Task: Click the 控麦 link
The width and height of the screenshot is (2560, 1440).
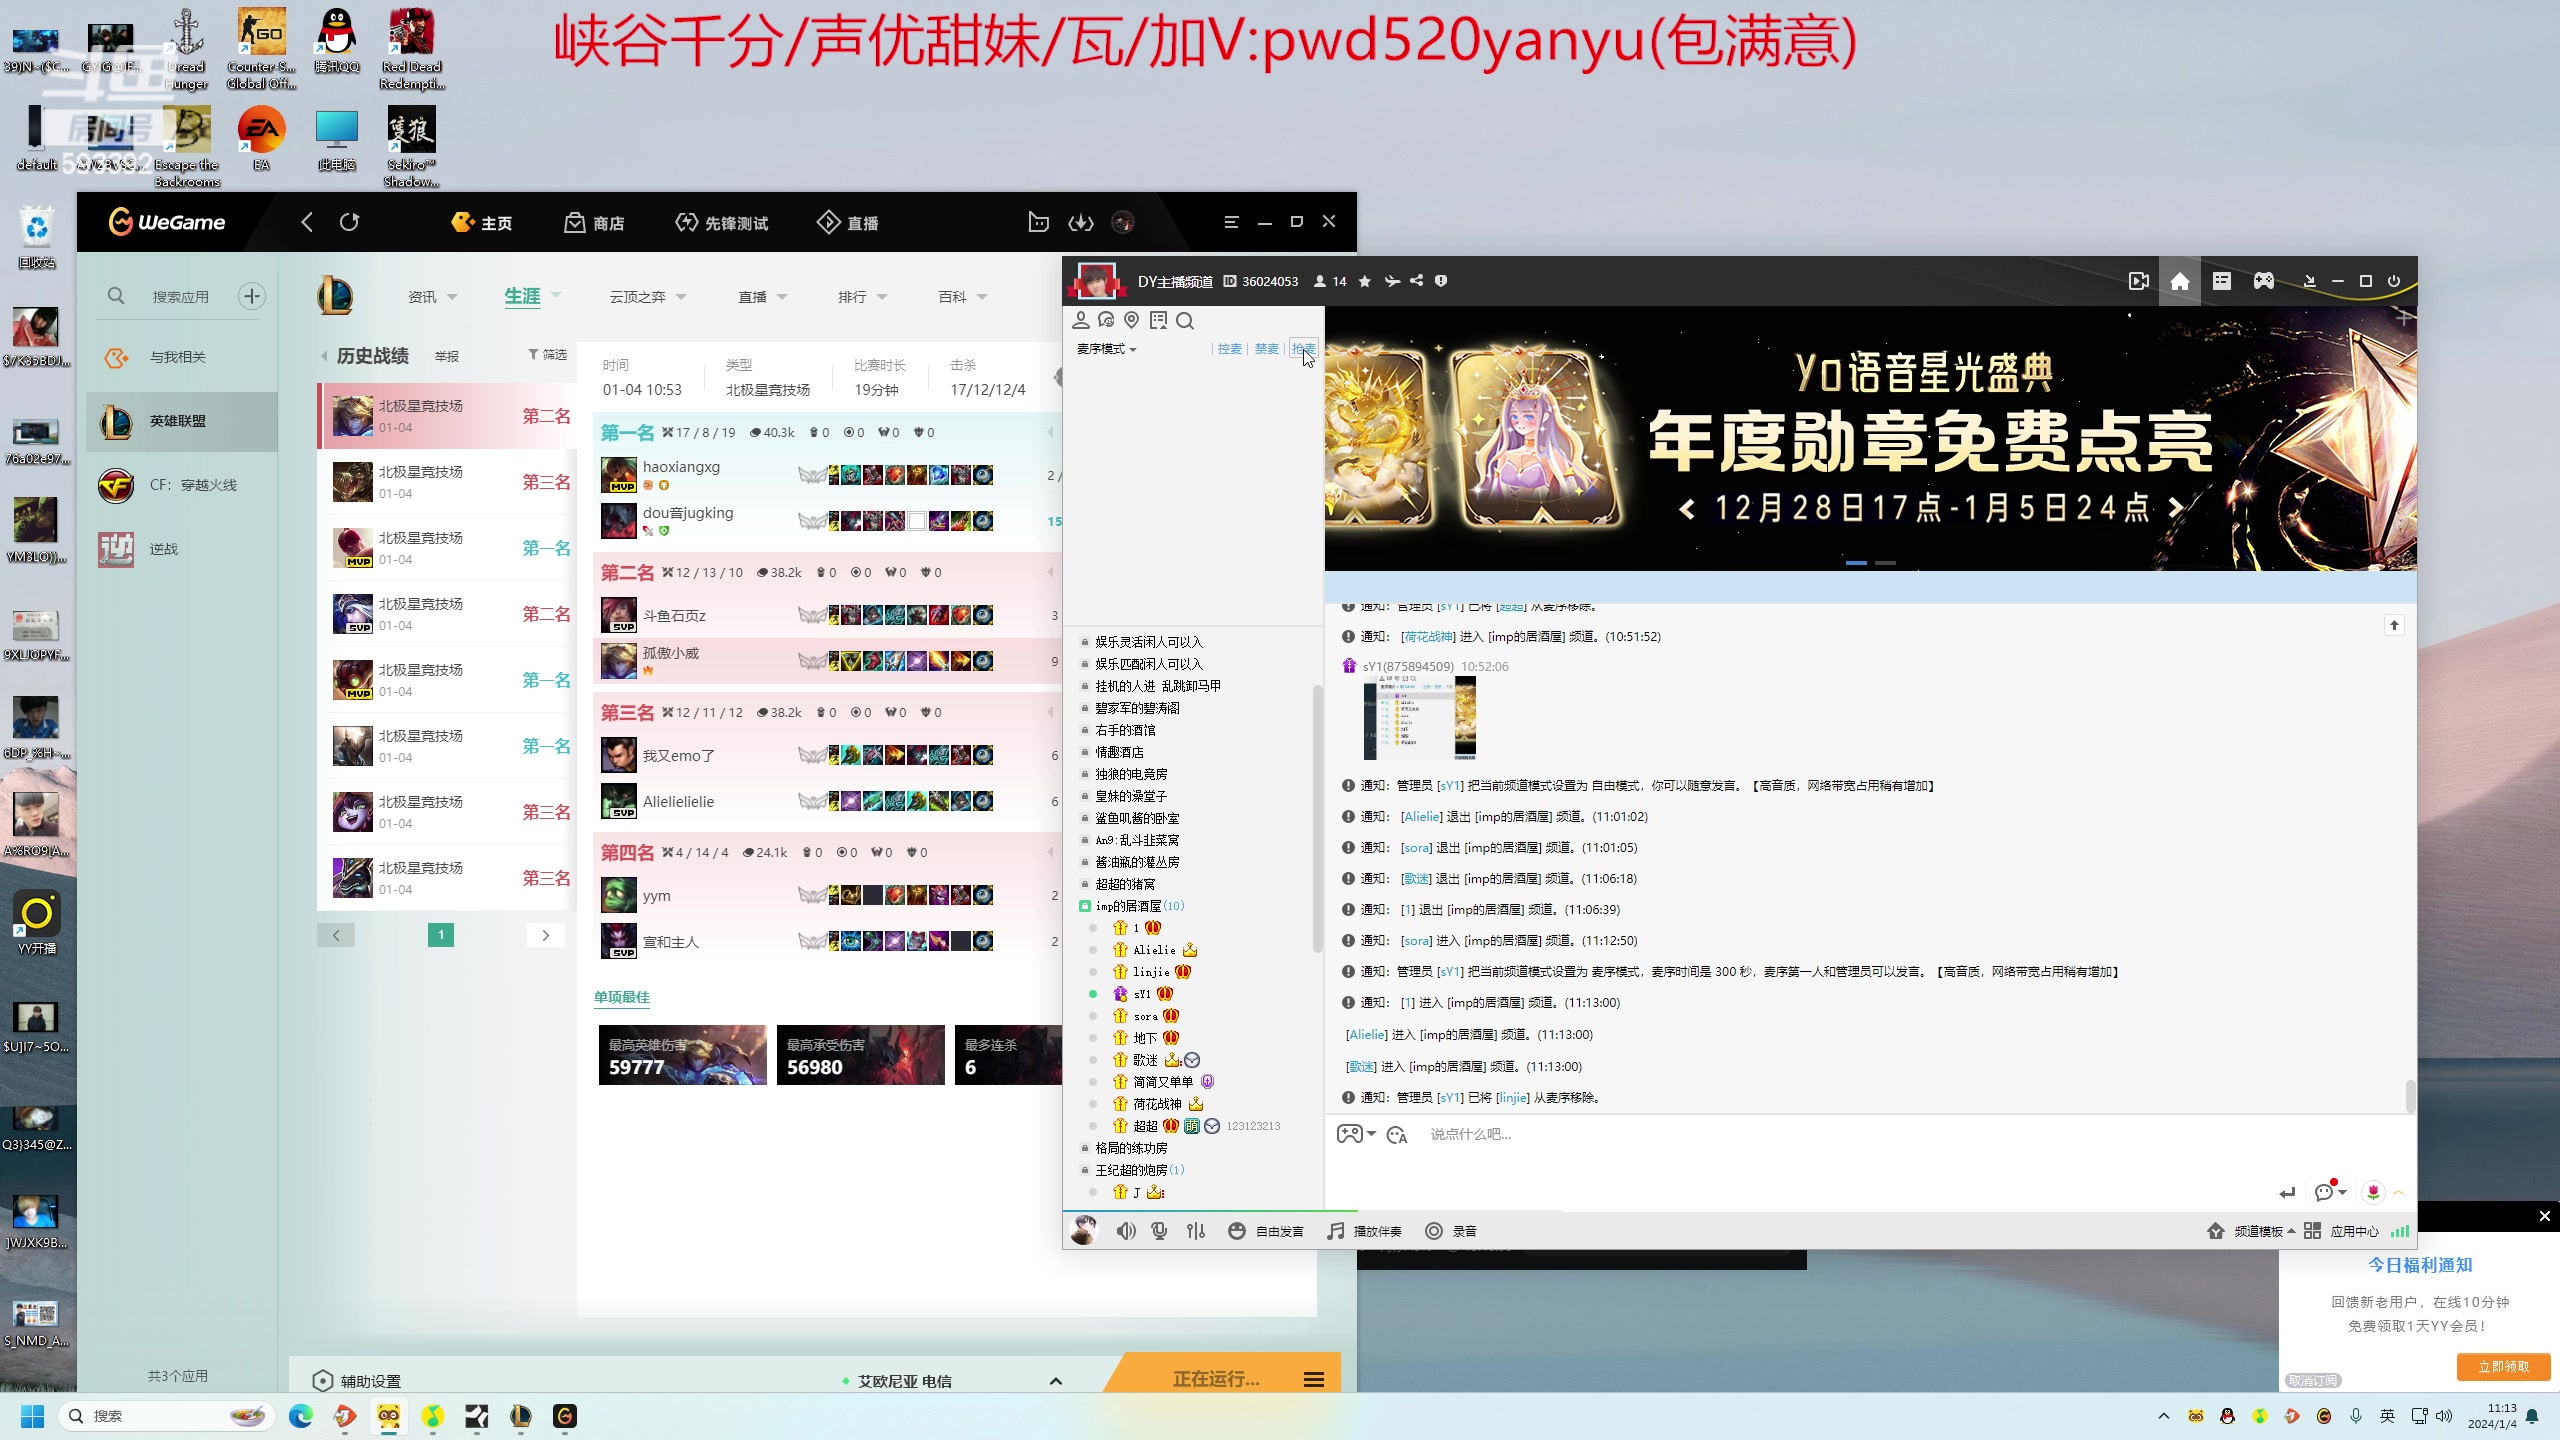Action: tap(1229, 349)
